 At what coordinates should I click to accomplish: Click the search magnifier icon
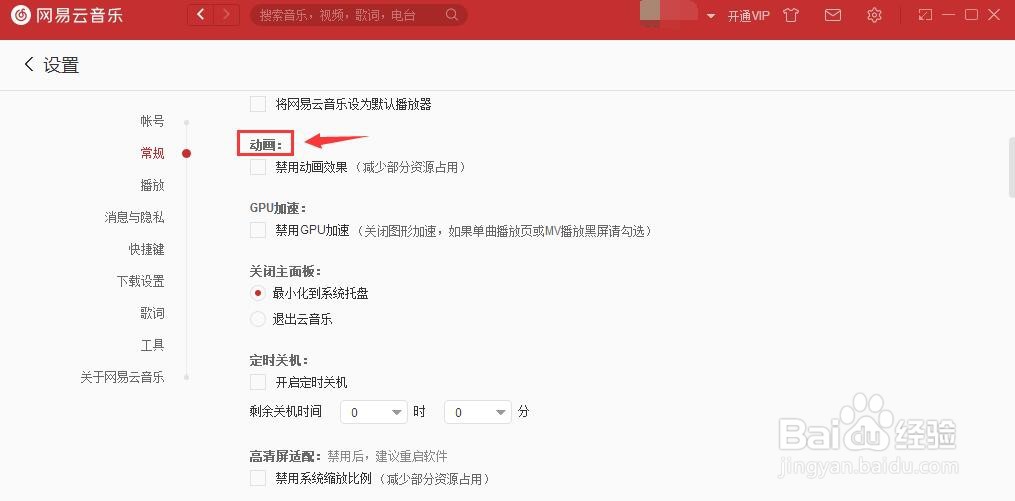pos(452,15)
